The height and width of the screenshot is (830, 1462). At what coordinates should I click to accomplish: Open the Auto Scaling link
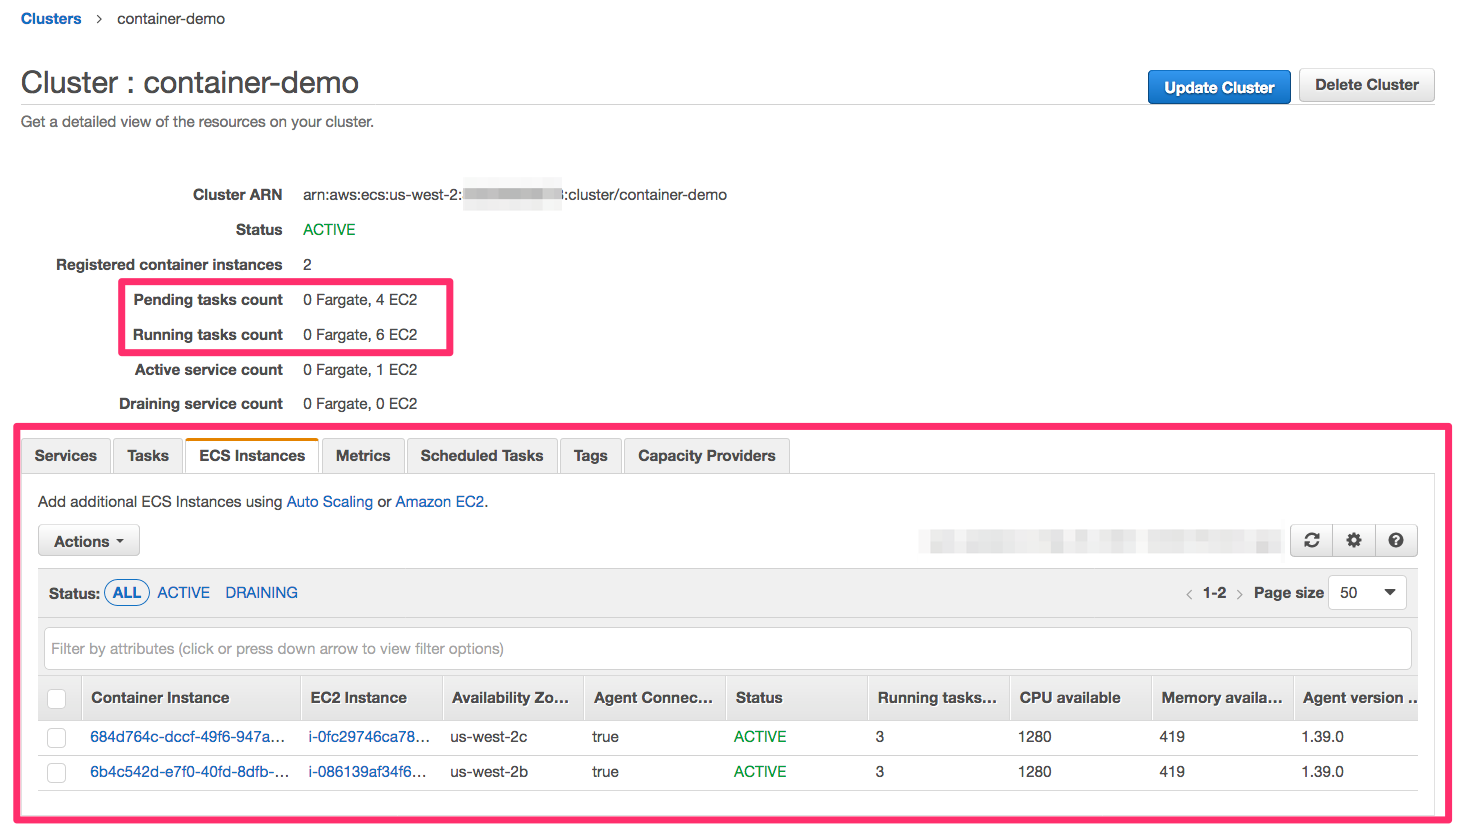(329, 502)
